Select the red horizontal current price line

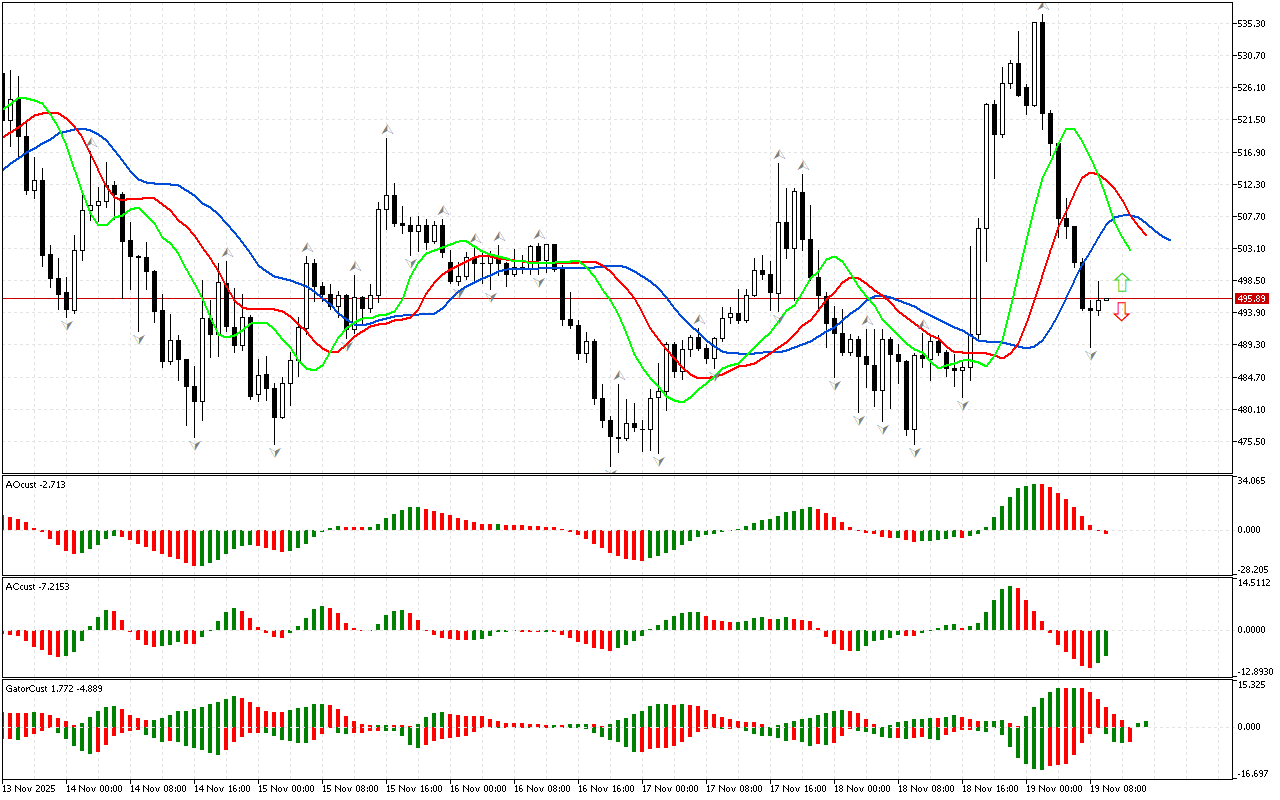coord(600,298)
